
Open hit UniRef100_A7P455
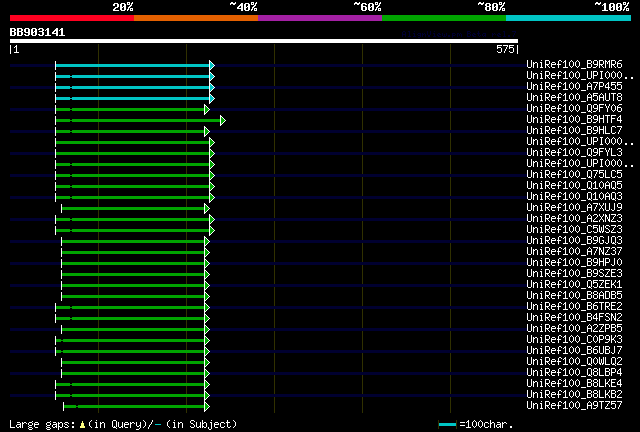click(574, 87)
